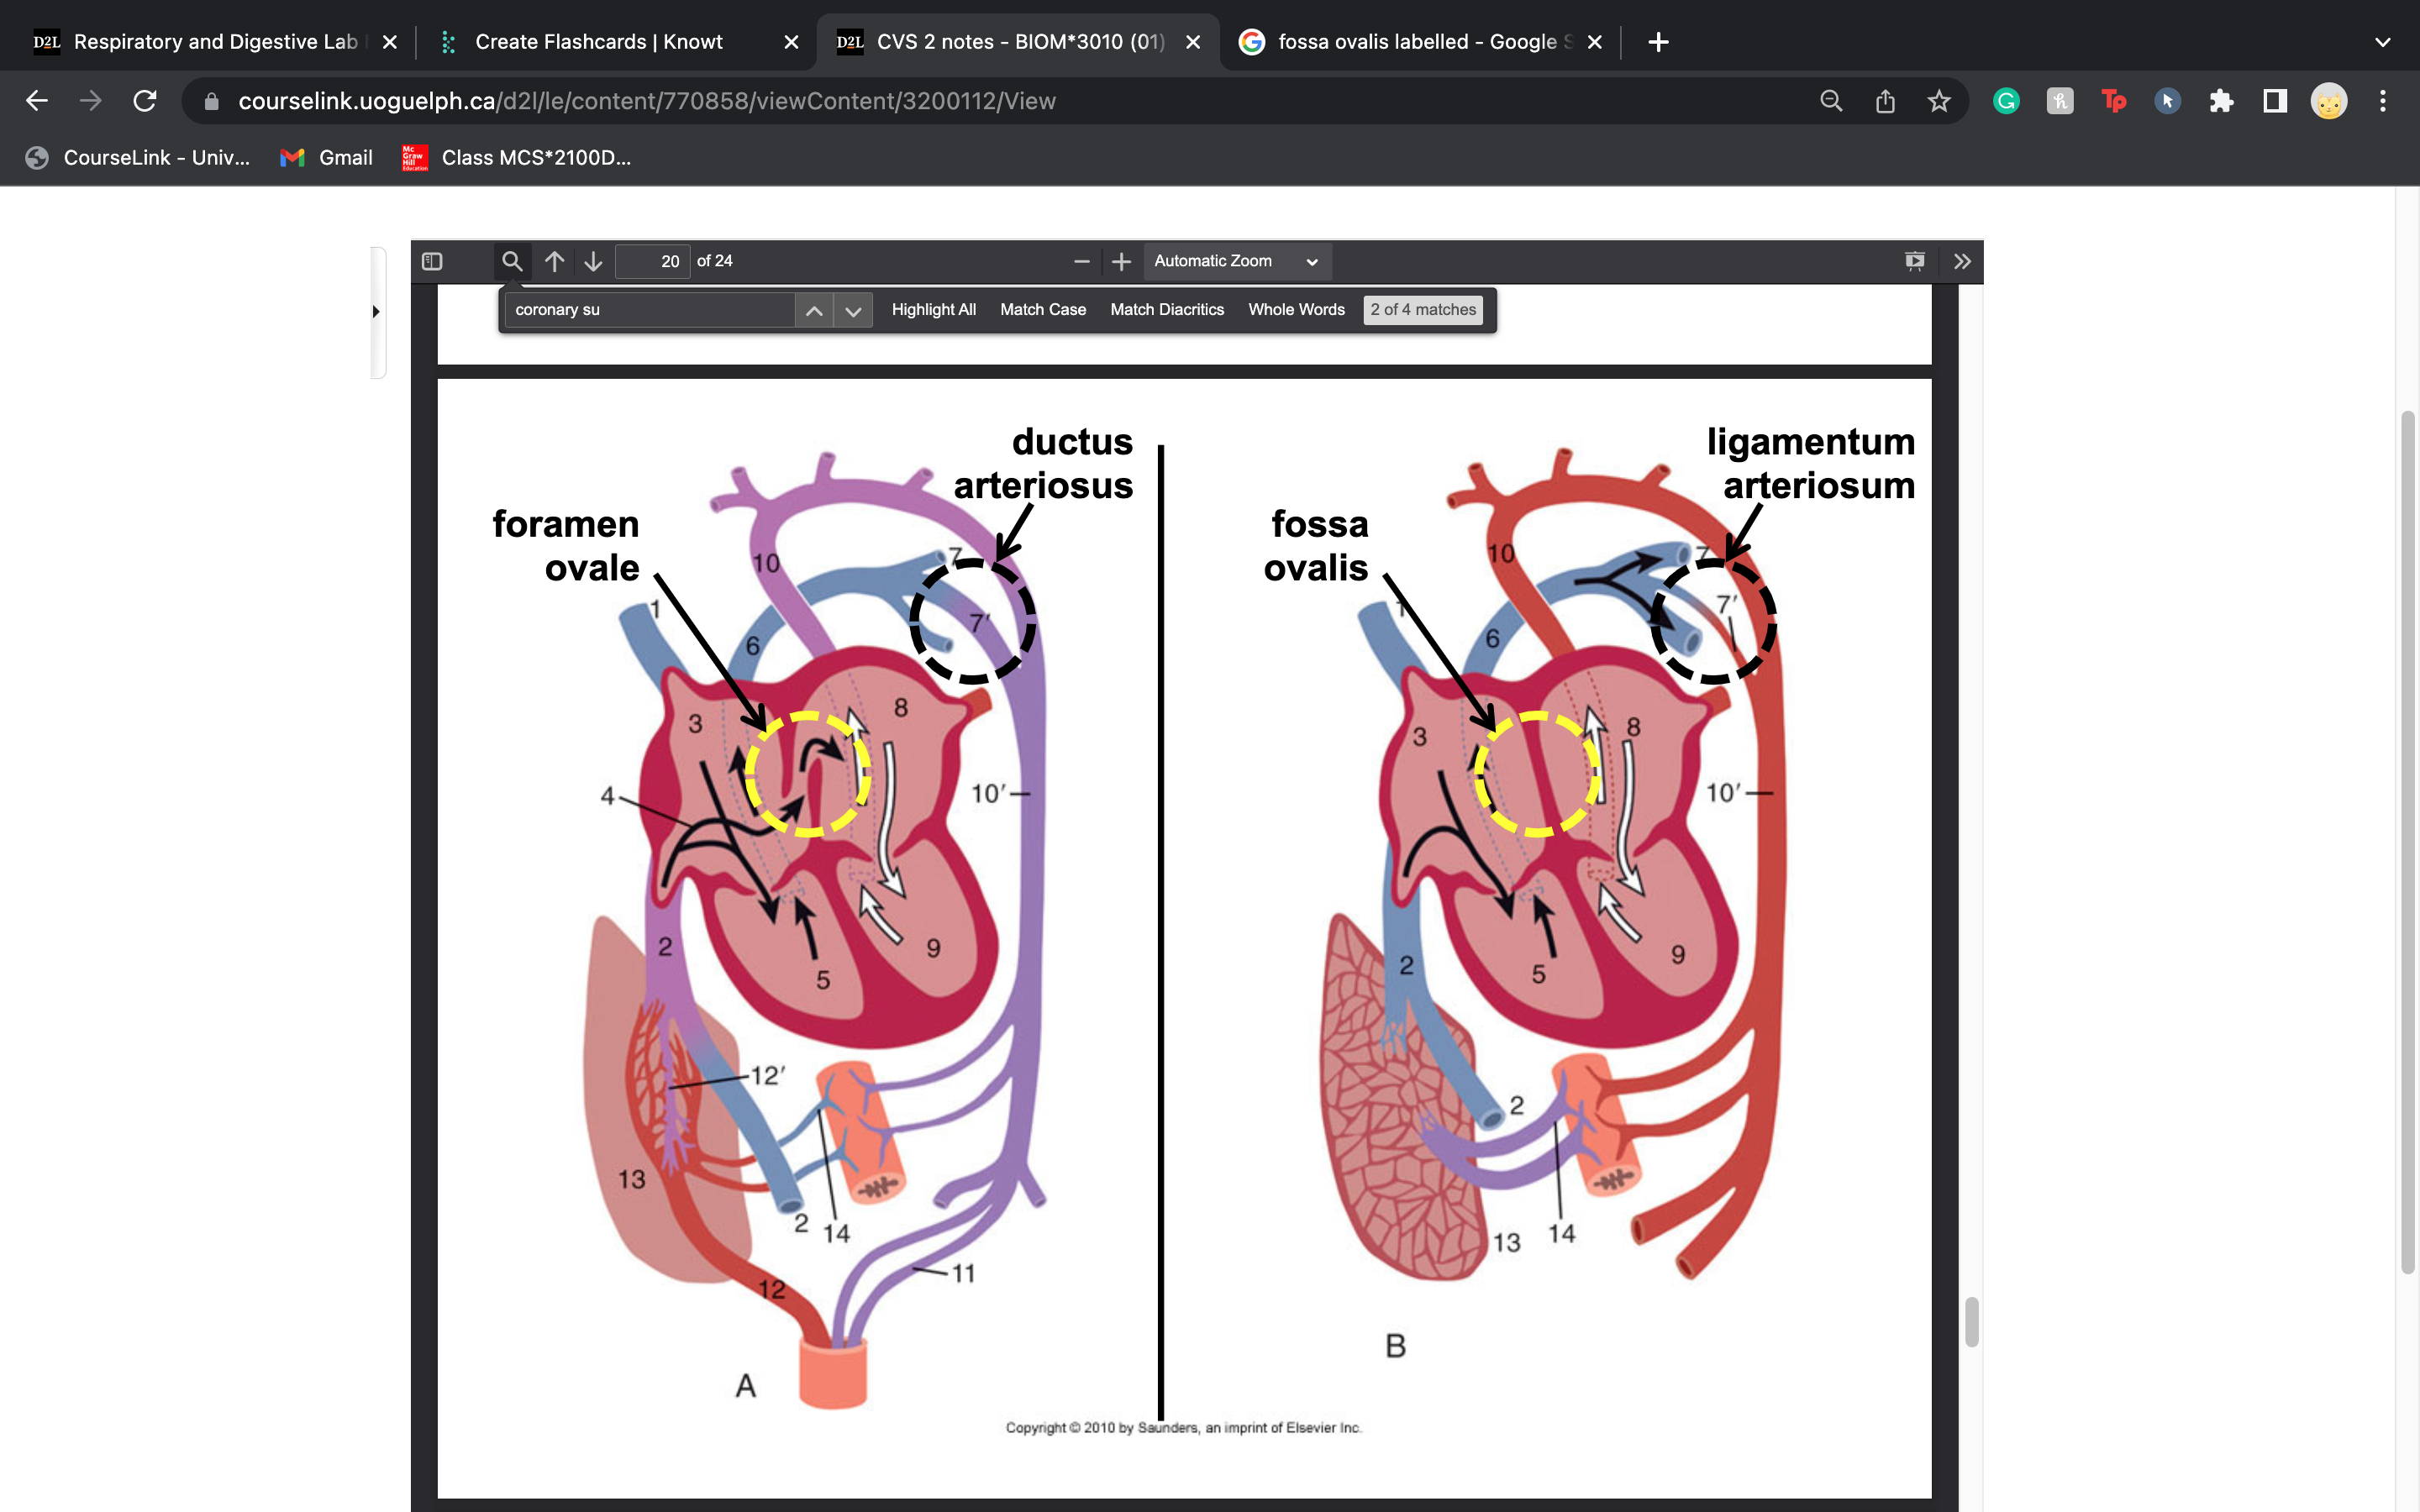
Task: Bookmark this page with the star
Action: [1939, 101]
